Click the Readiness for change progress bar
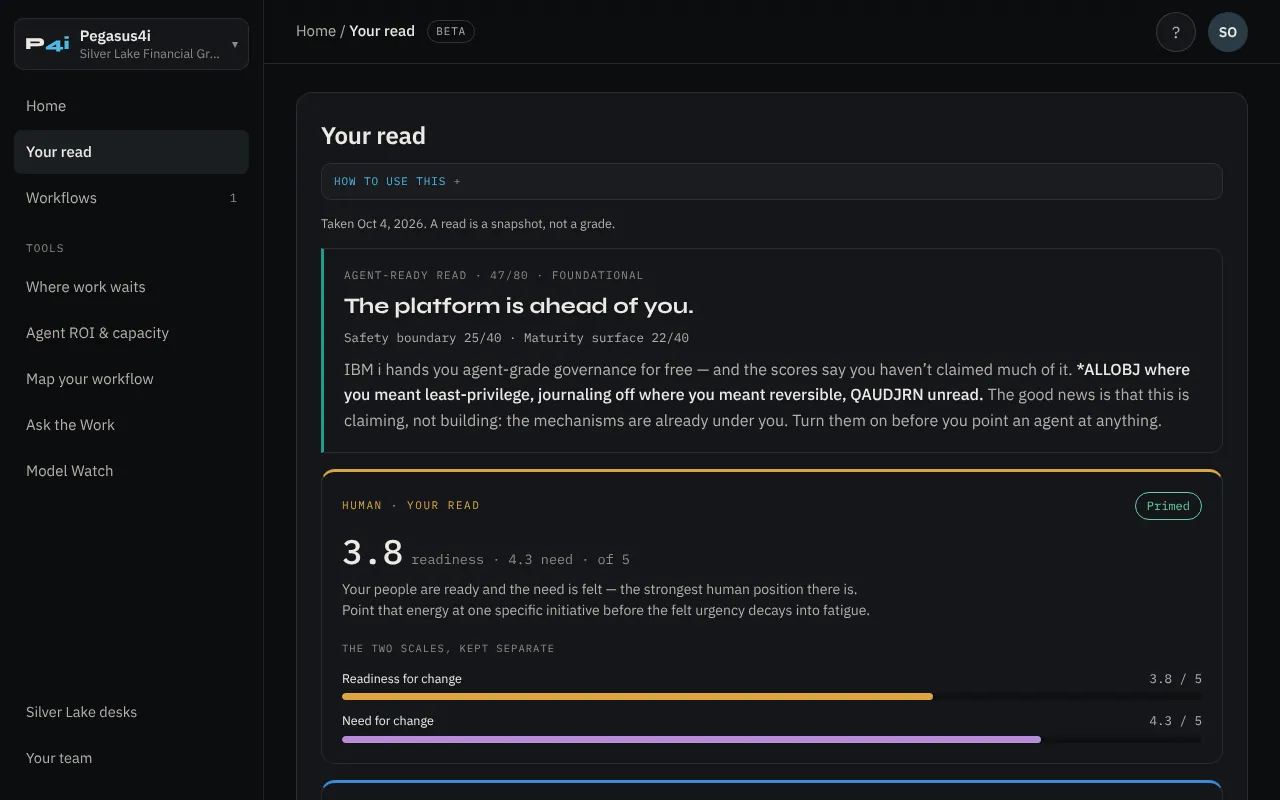 772,696
